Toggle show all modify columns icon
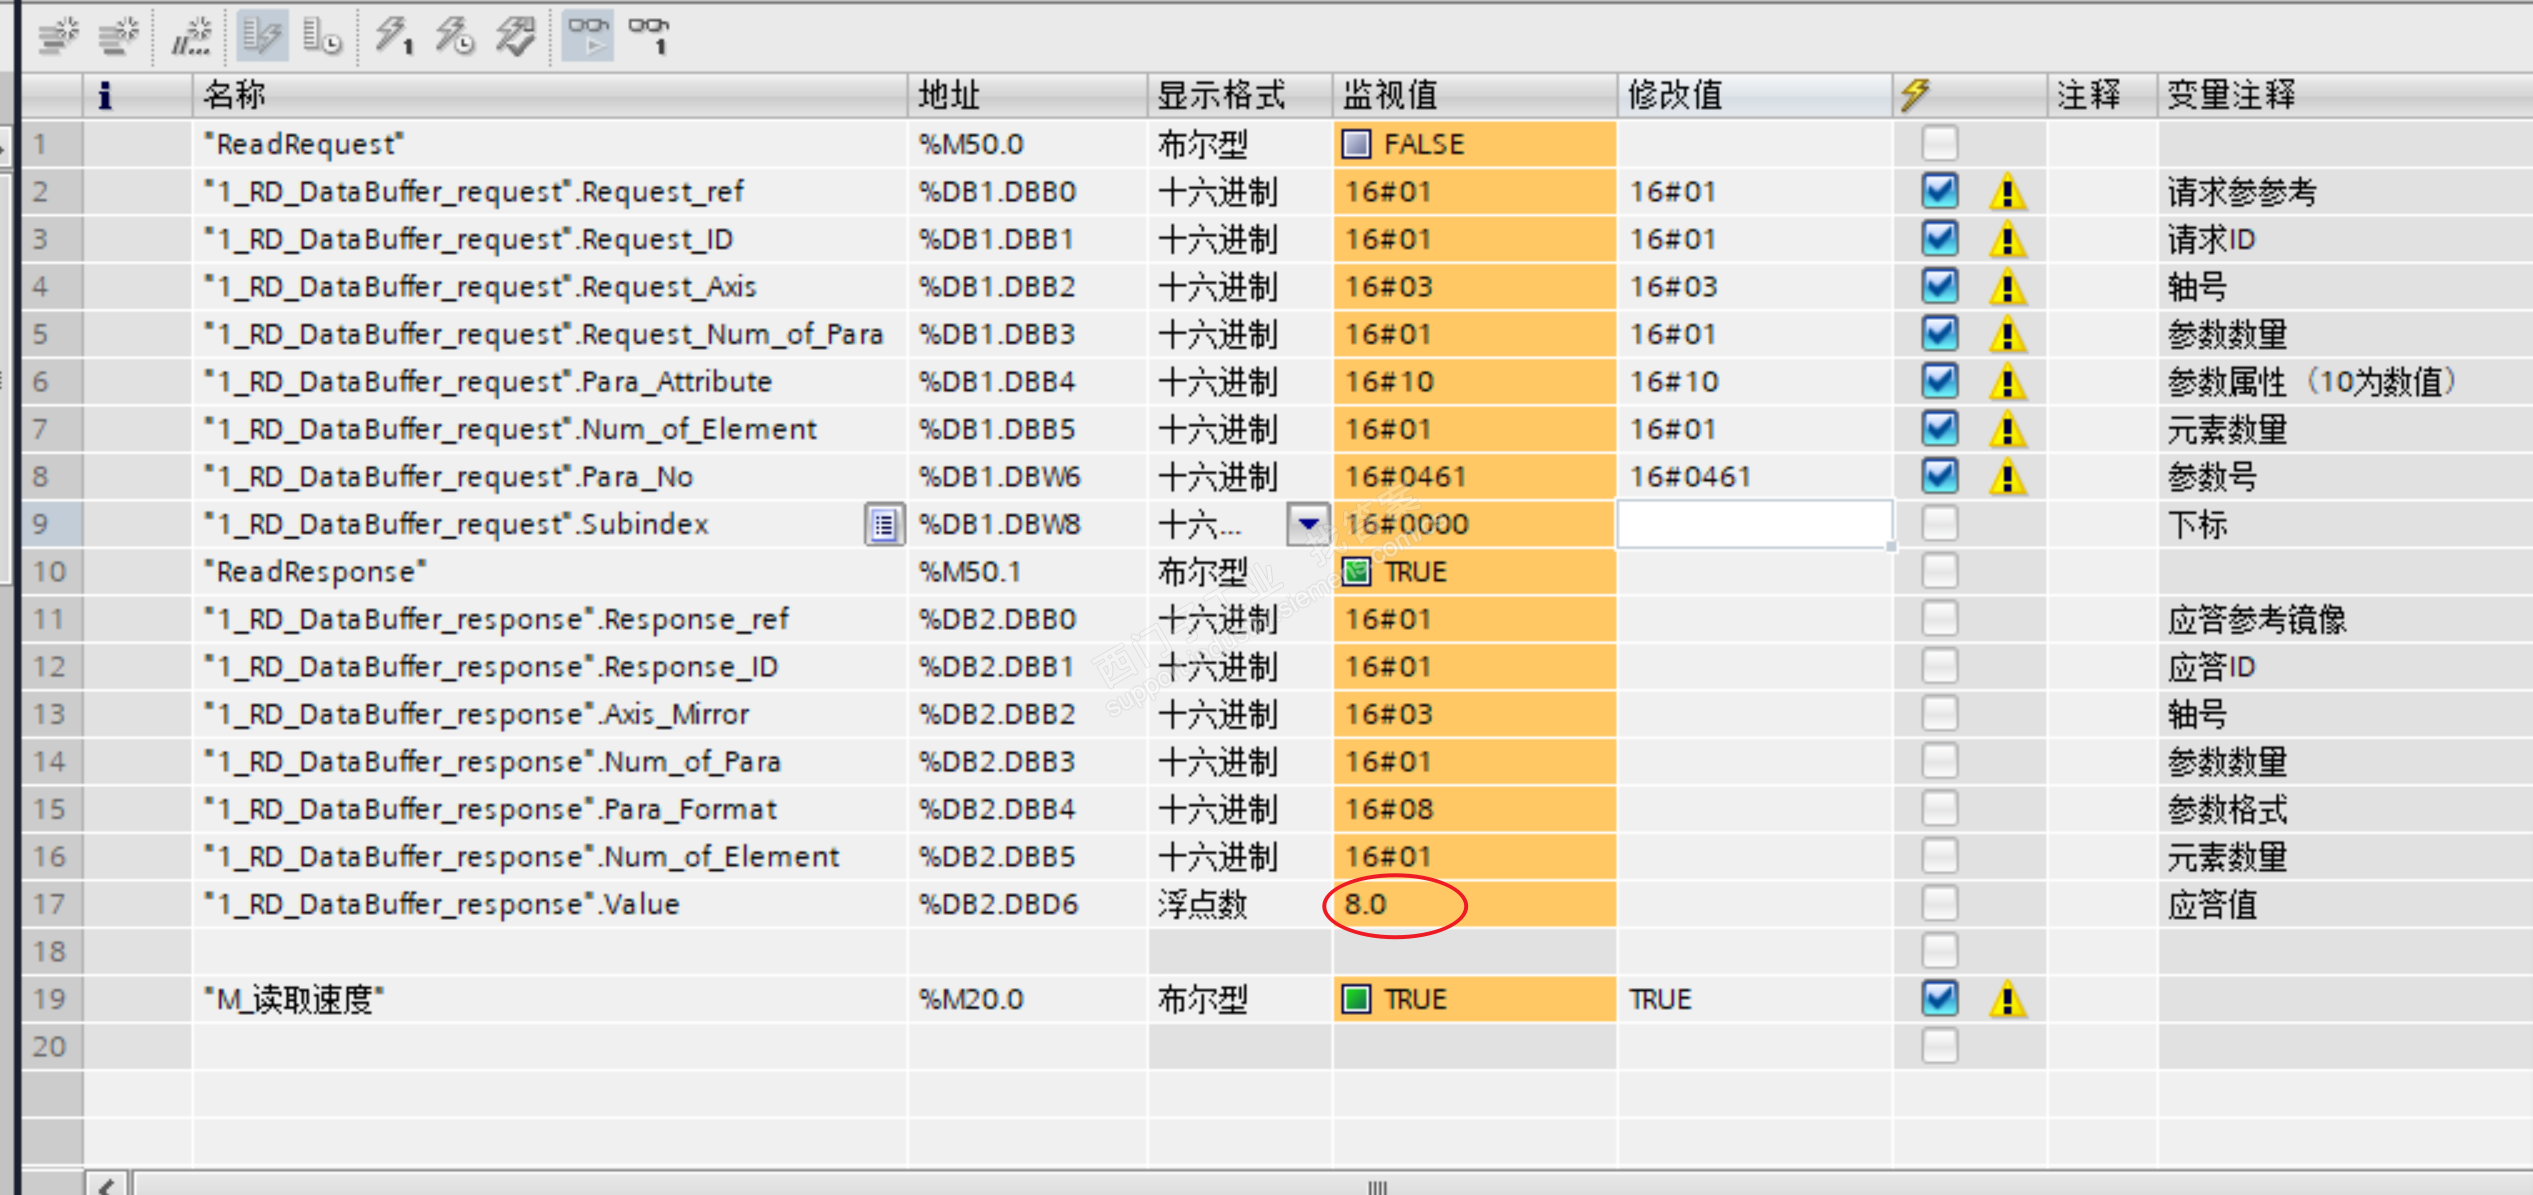Image resolution: width=2533 pixels, height=1195 pixels. pos(262,37)
